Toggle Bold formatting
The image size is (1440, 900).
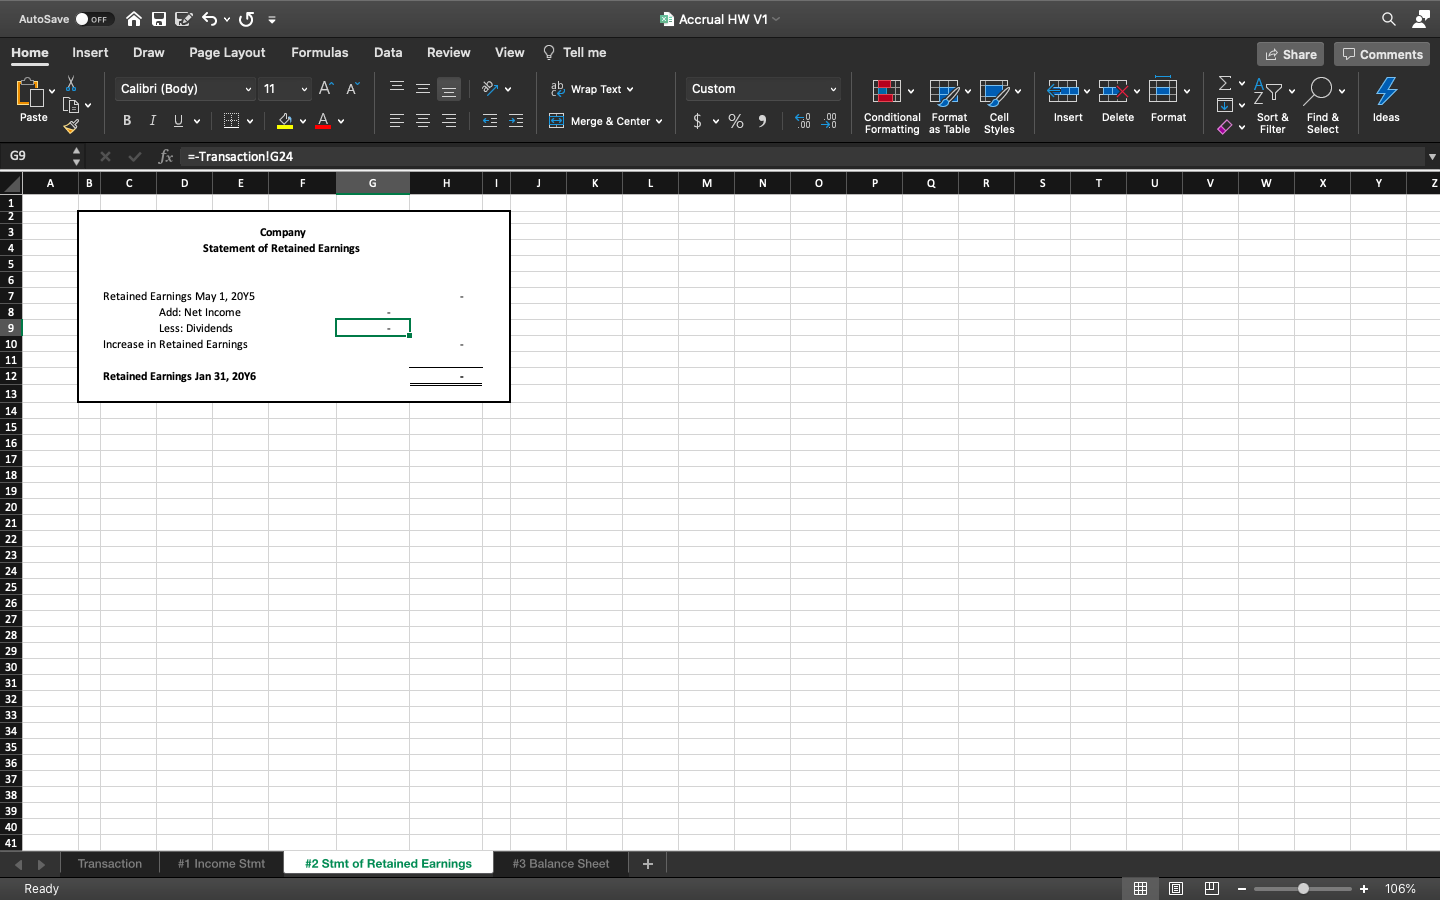pos(127,121)
